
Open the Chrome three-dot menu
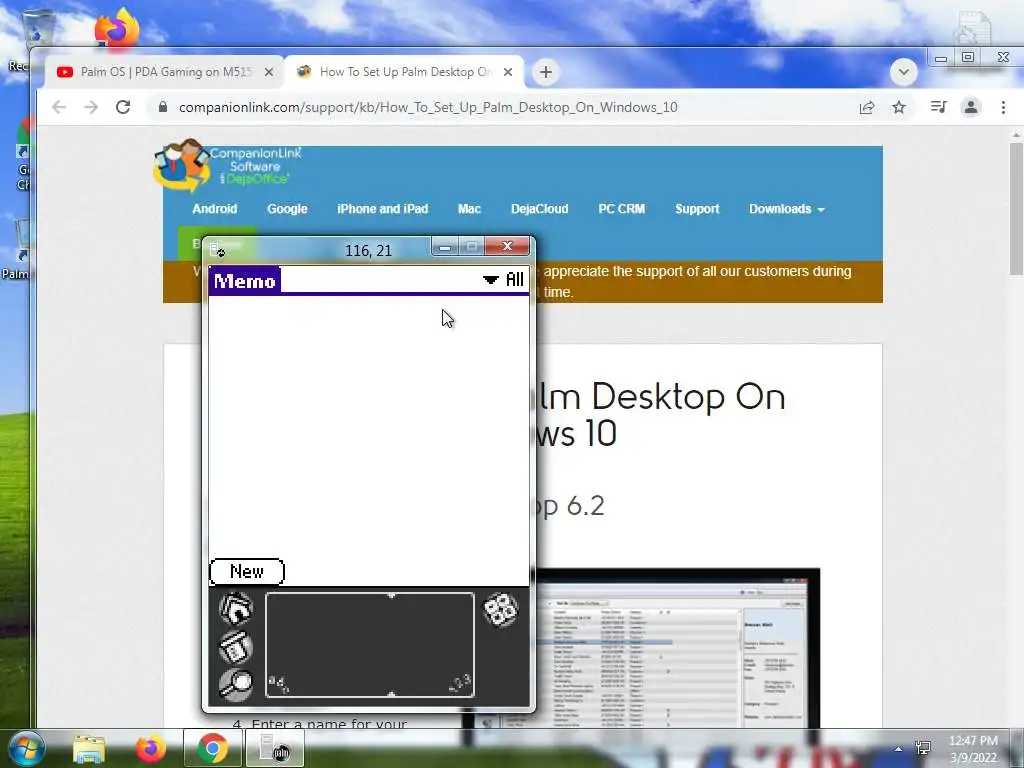[x=1003, y=107]
